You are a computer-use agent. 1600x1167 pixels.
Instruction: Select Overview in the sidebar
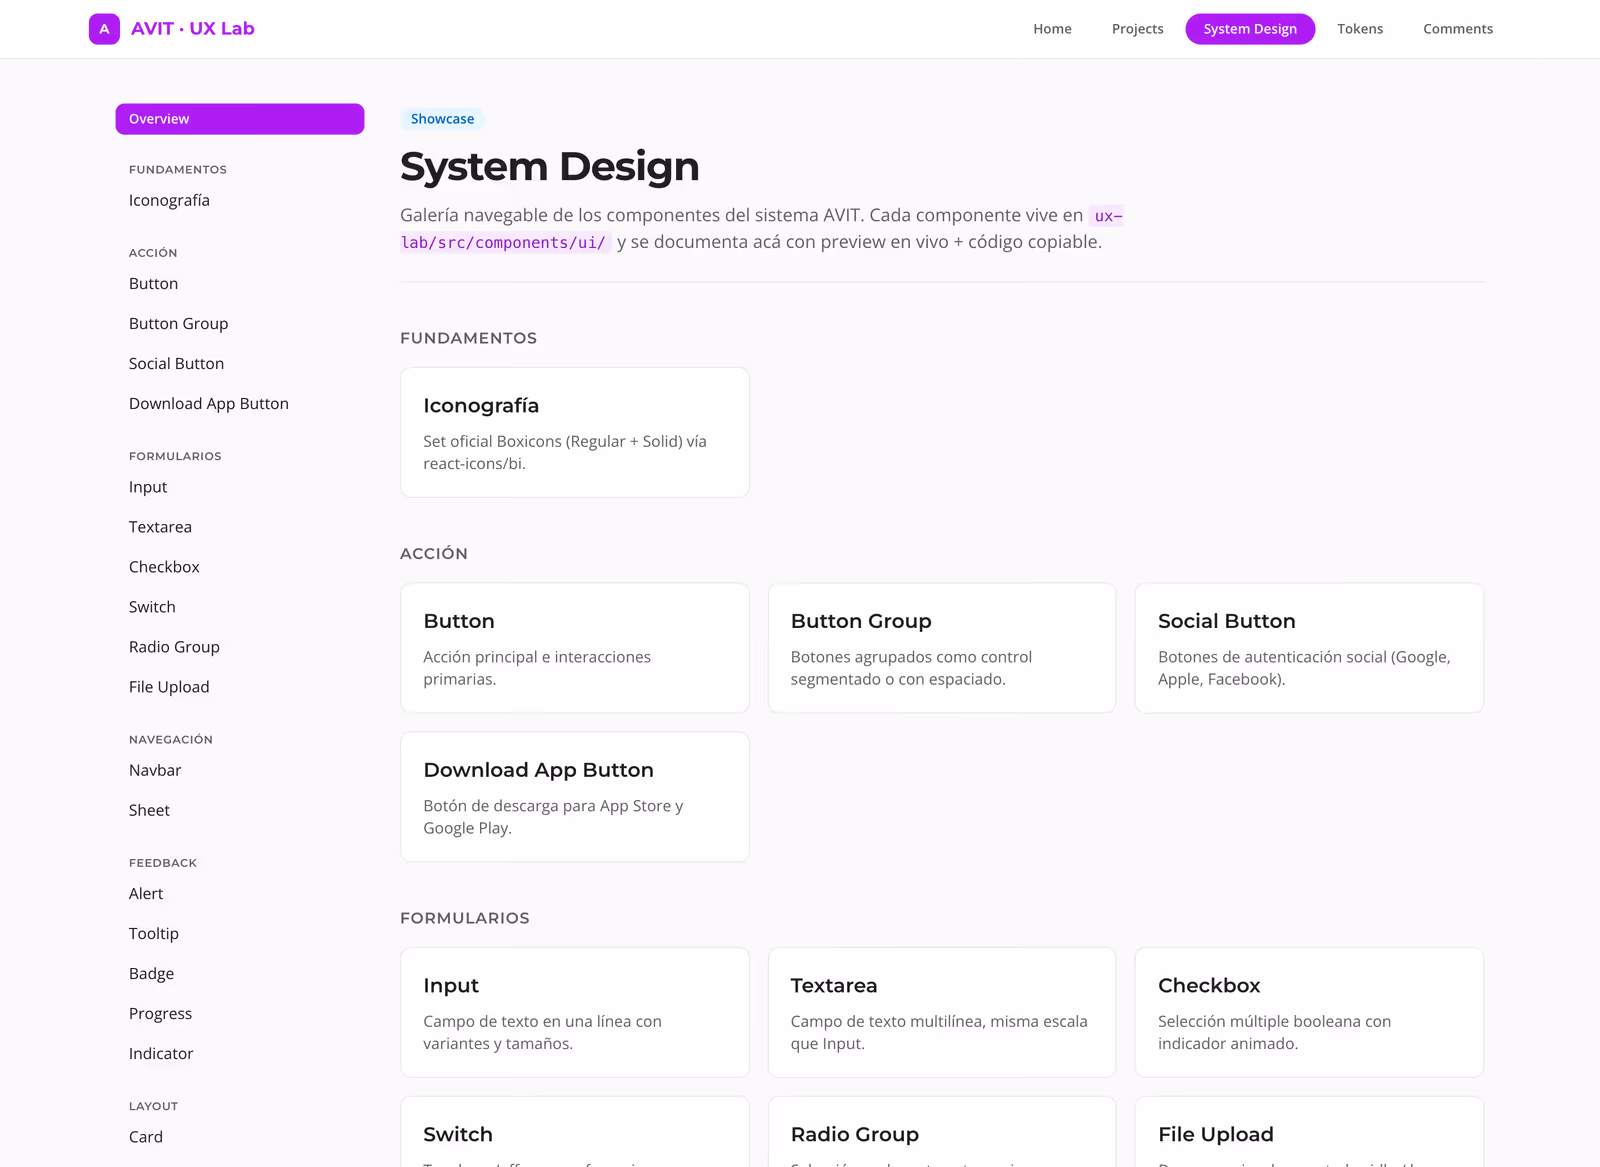click(240, 119)
